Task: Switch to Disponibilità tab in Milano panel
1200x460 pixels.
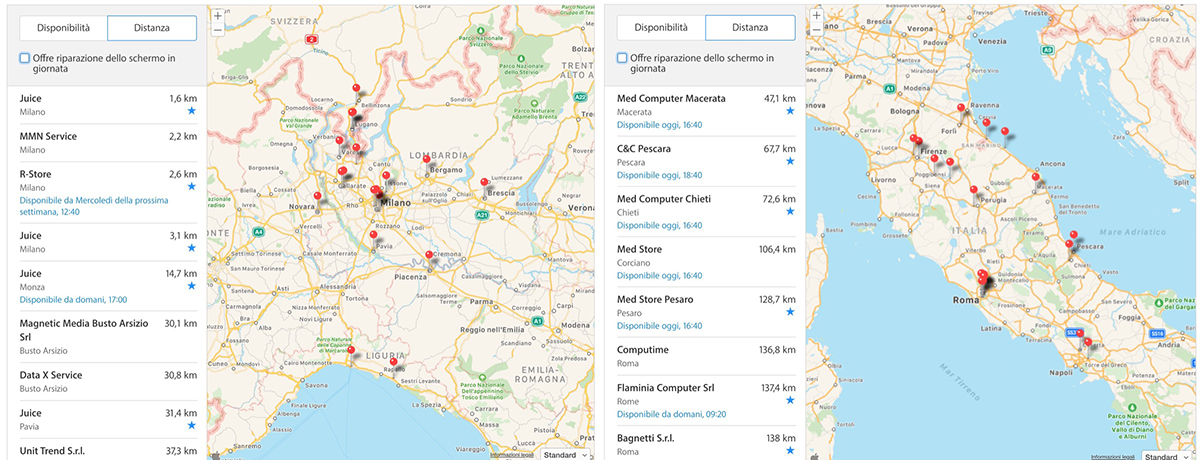Action: (64, 28)
